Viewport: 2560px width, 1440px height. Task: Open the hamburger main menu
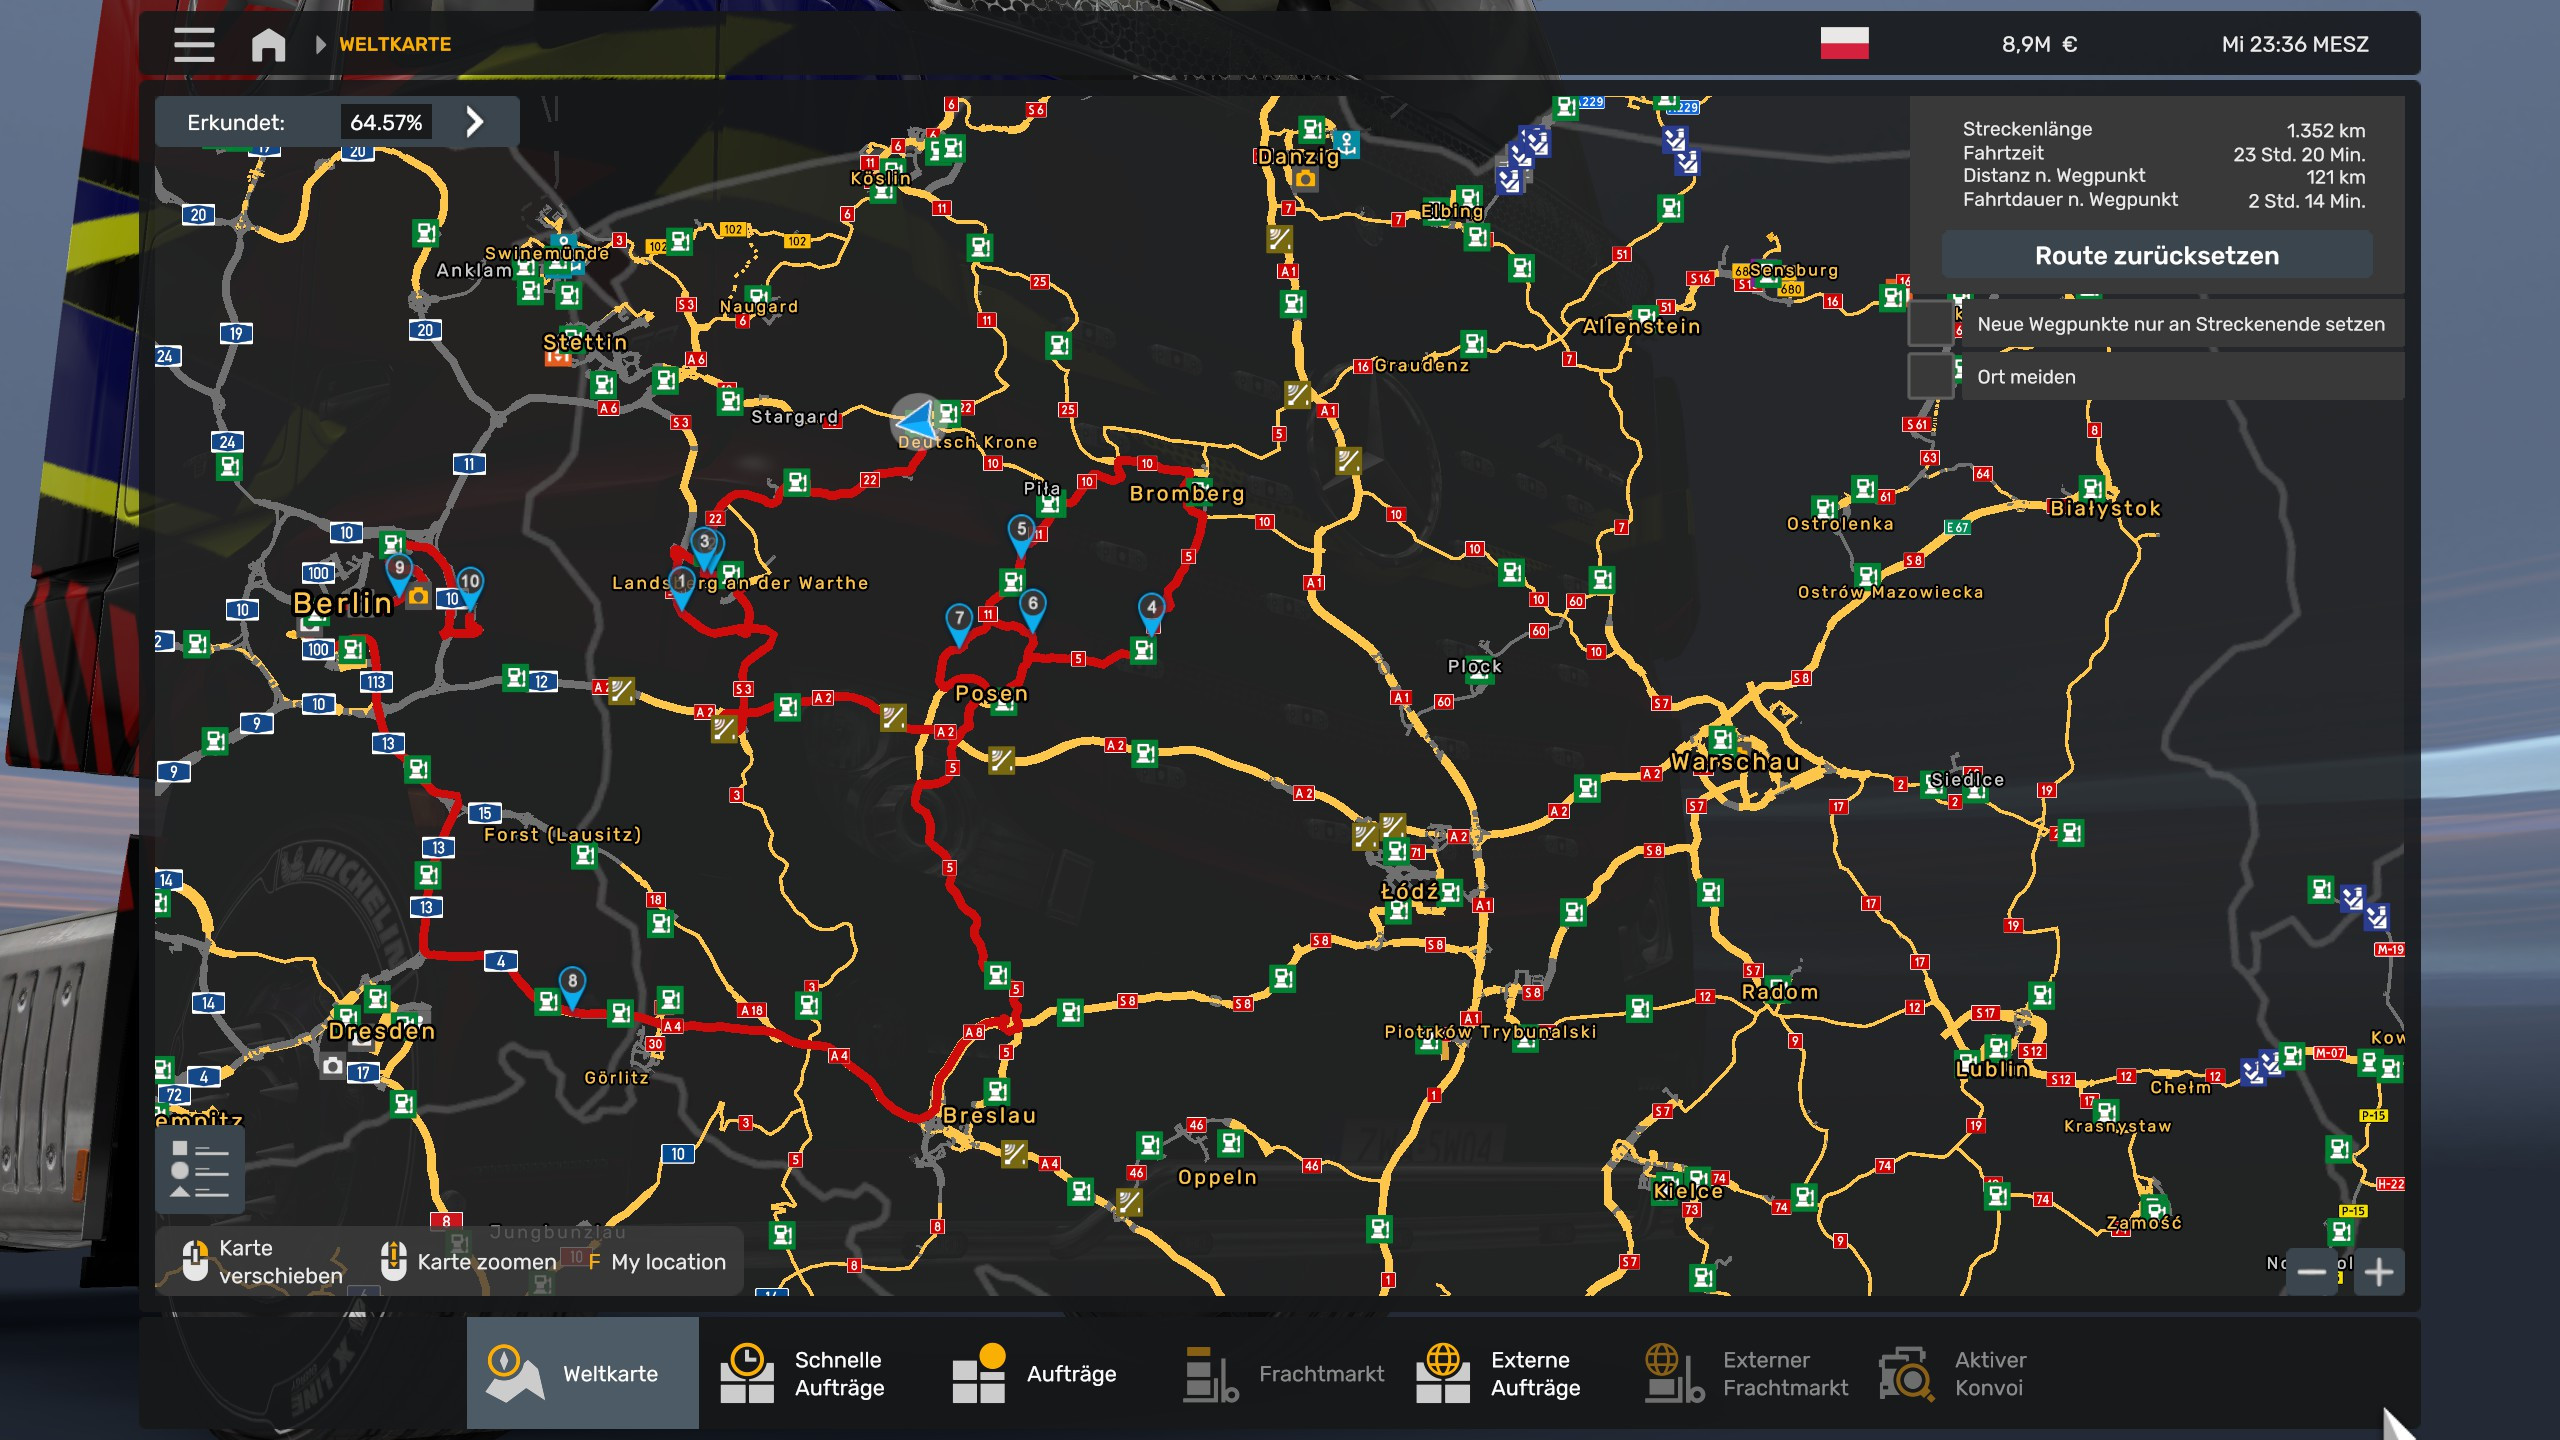click(x=193, y=45)
